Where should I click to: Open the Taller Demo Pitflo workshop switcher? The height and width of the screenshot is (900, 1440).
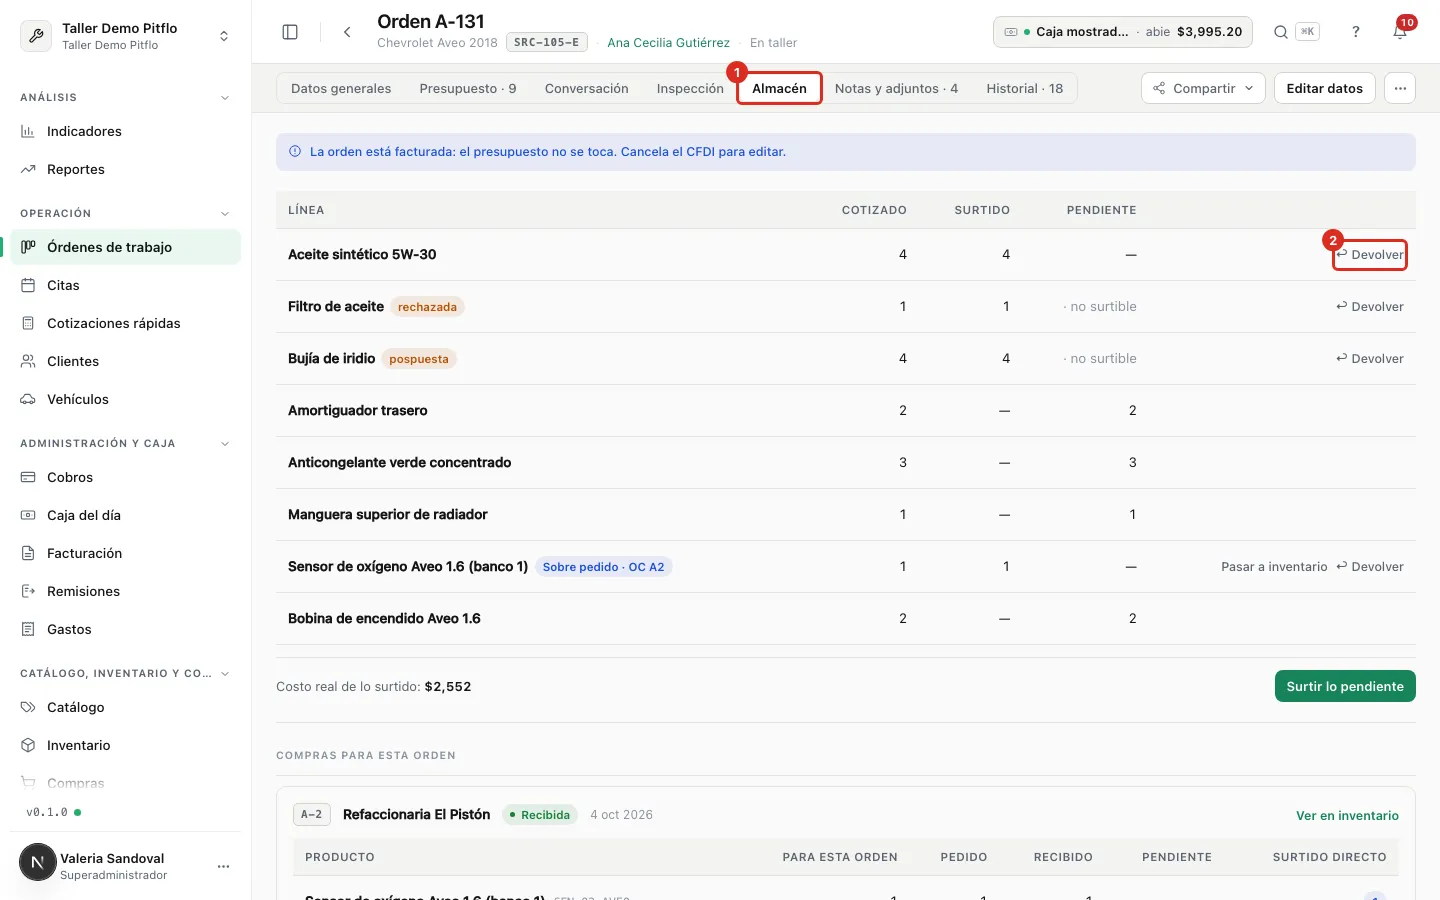point(126,36)
